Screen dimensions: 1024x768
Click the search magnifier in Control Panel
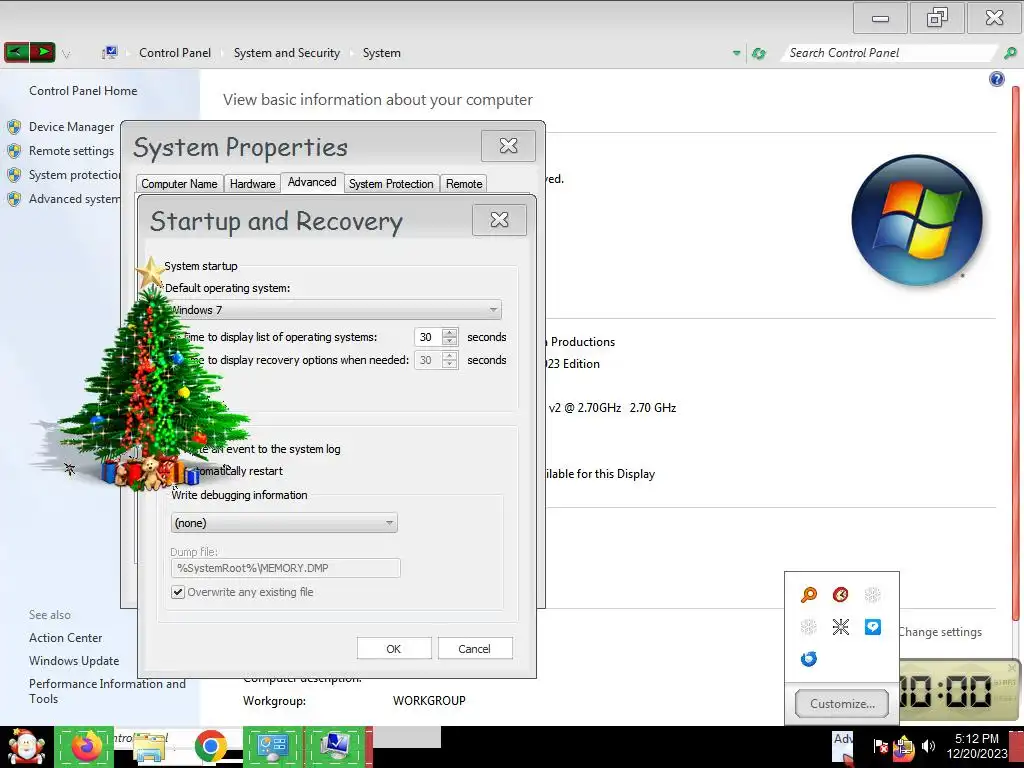pyautogui.click(x=1010, y=53)
